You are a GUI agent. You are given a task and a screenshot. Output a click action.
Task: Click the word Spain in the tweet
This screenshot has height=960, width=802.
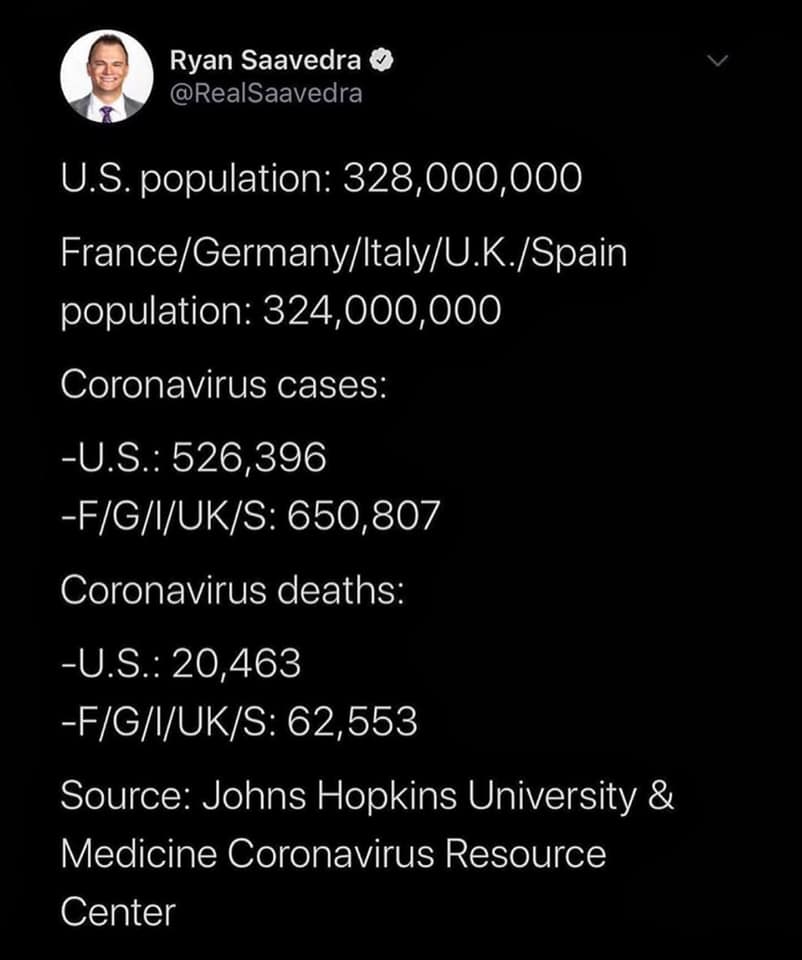click(579, 253)
